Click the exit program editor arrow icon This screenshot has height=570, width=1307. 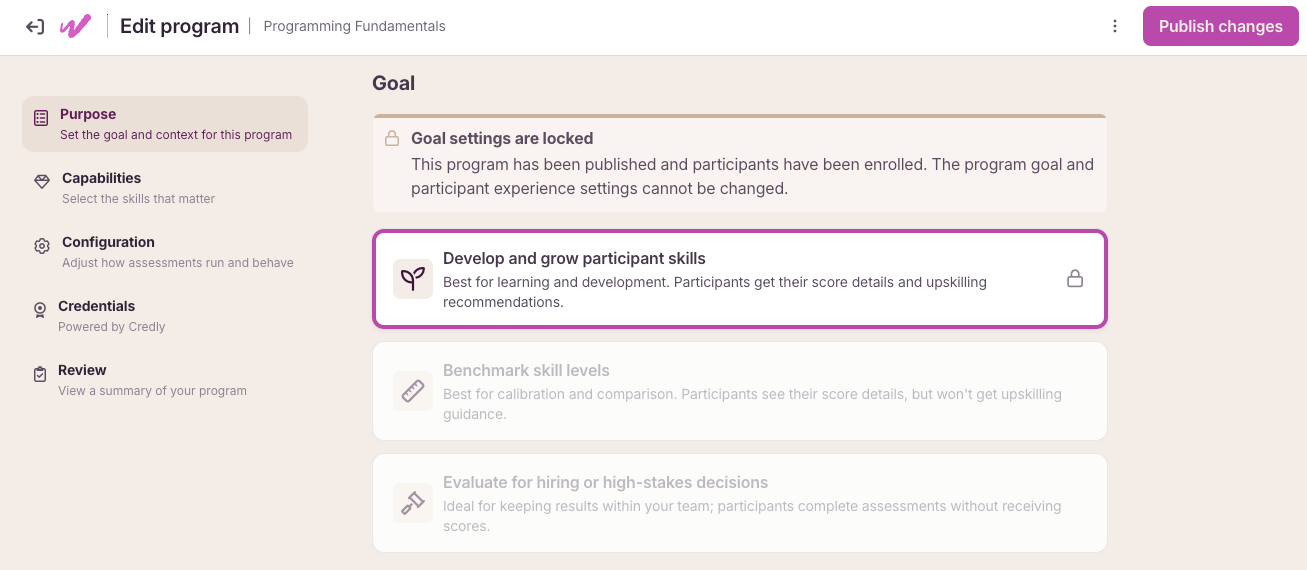click(35, 27)
